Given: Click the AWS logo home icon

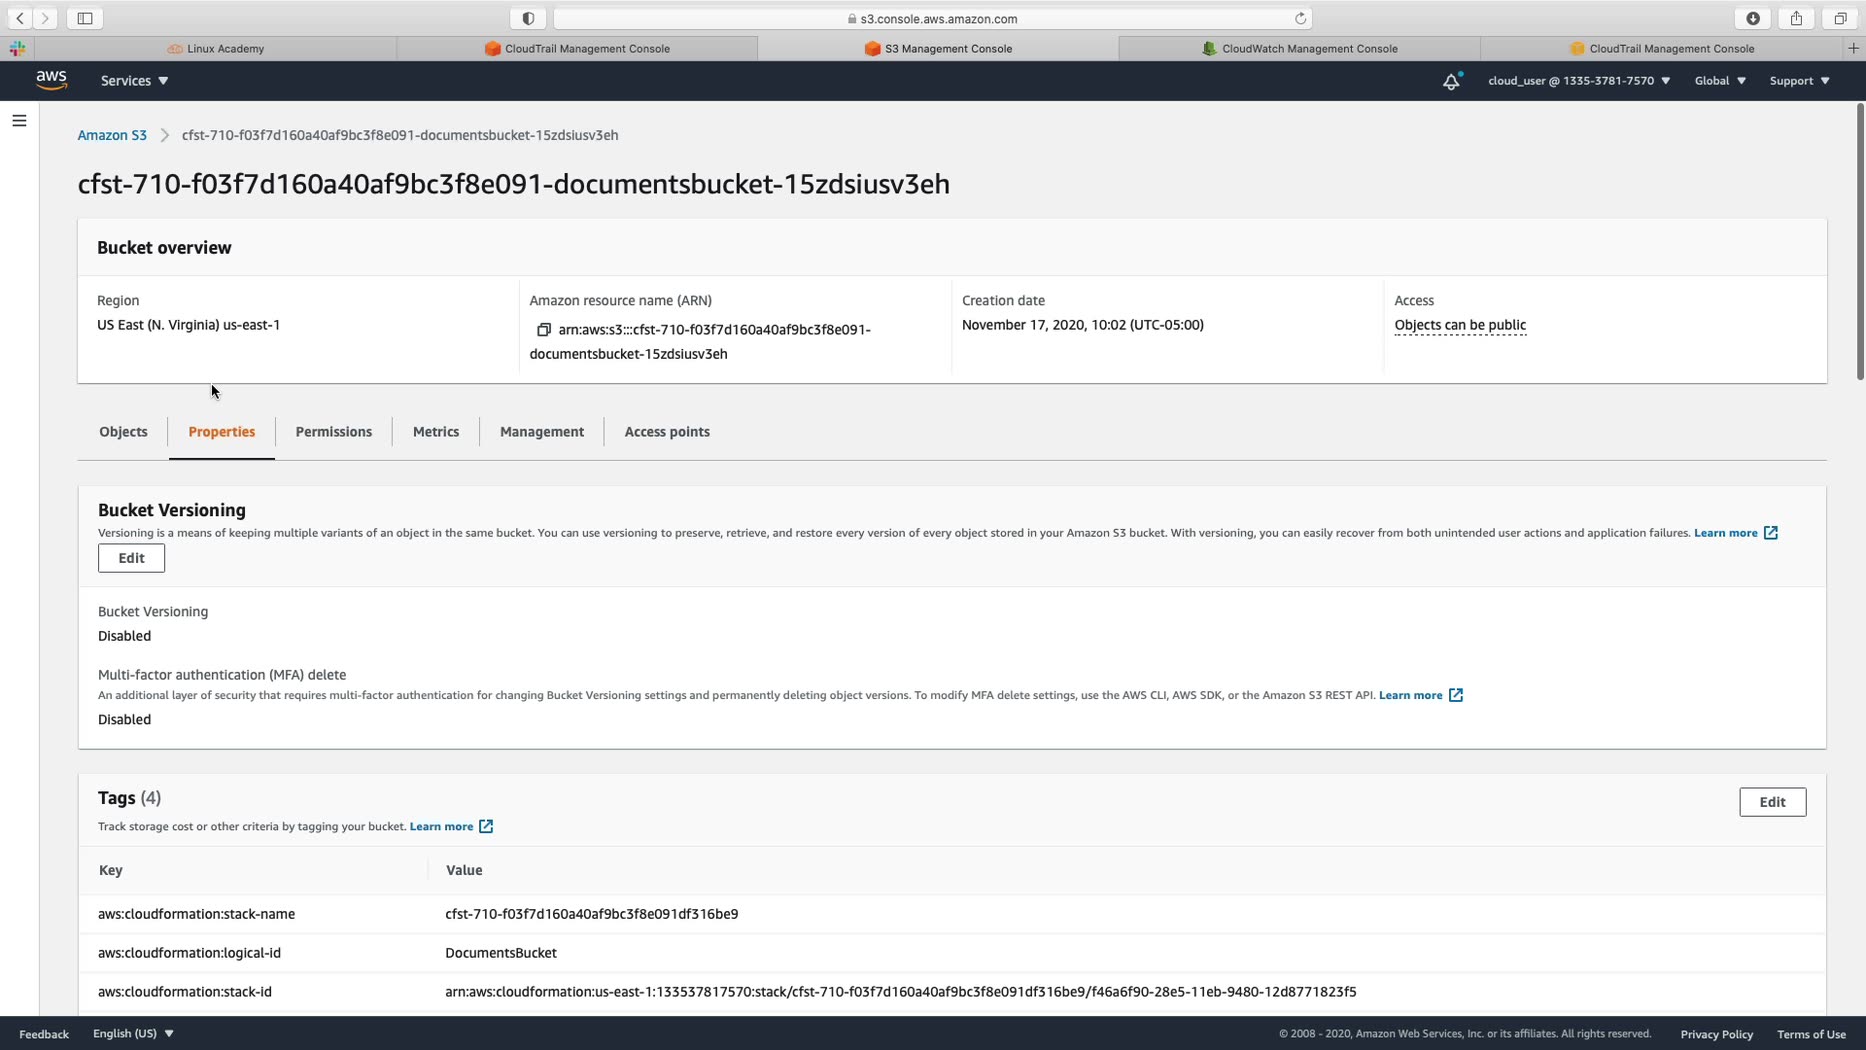Looking at the screenshot, I should coord(51,80).
